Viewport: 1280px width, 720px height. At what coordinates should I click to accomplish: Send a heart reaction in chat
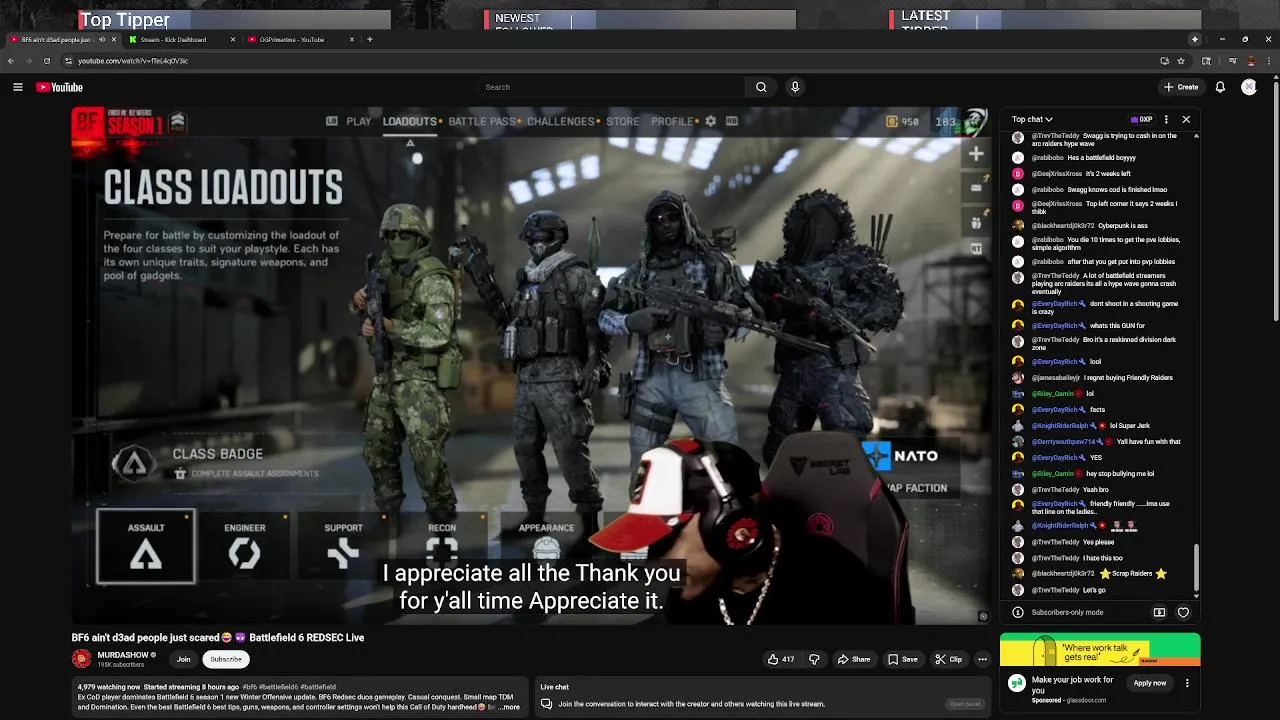pos(1183,612)
